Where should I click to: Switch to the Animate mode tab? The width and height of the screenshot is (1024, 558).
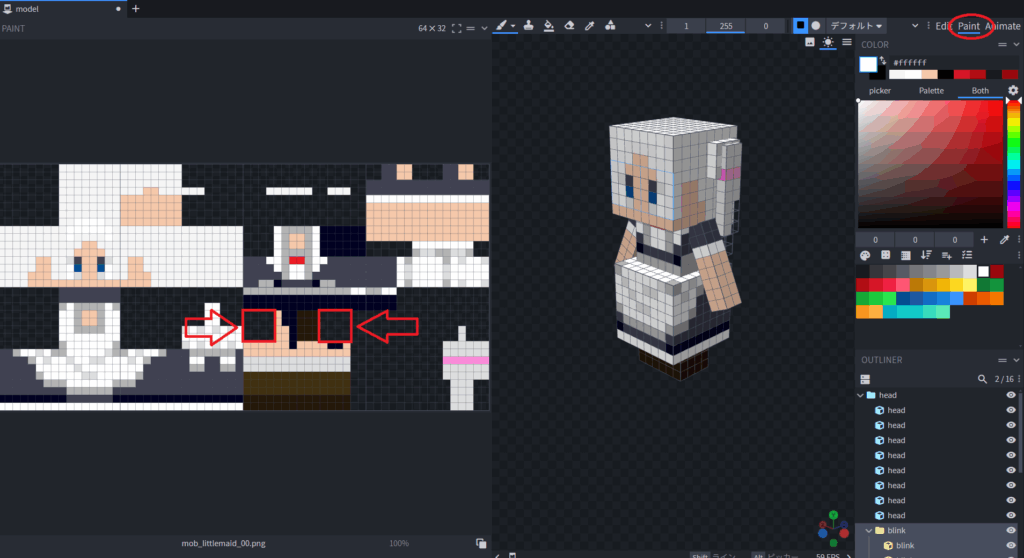point(1004,26)
